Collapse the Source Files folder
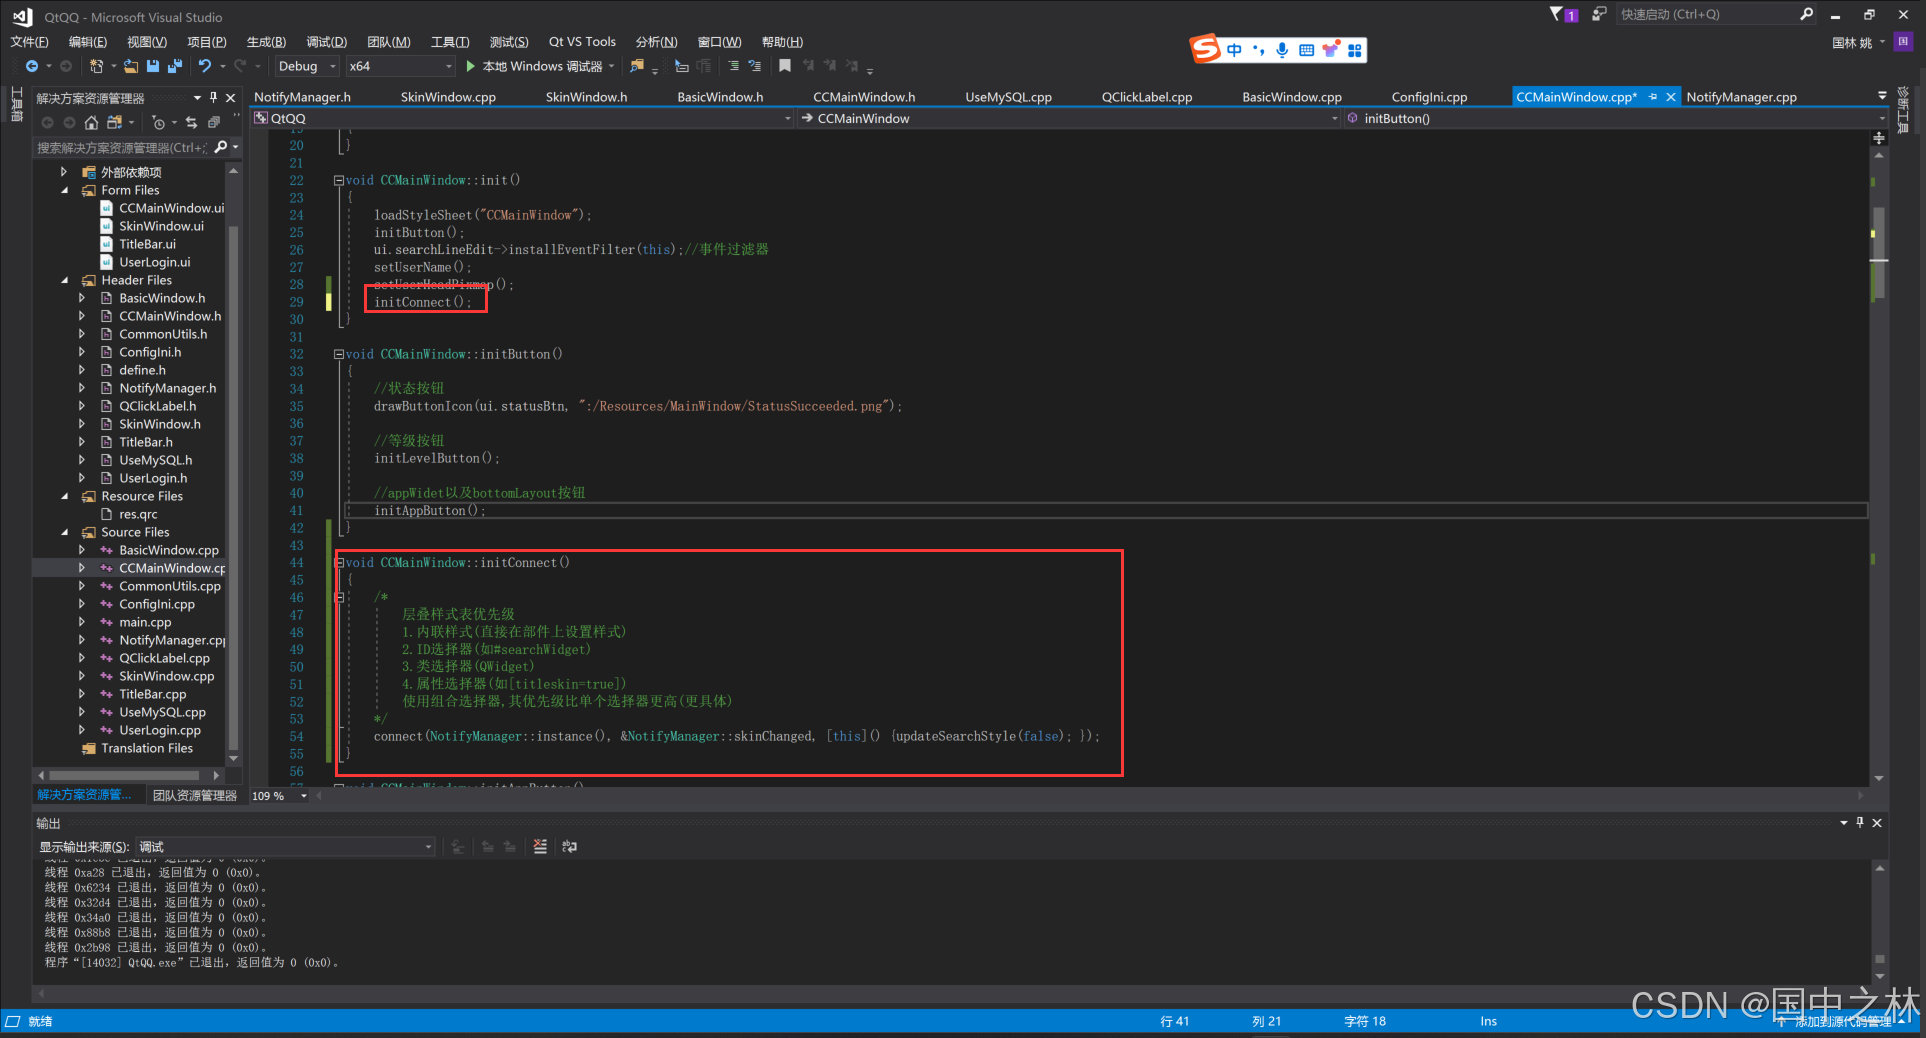This screenshot has width=1926, height=1038. 65,532
